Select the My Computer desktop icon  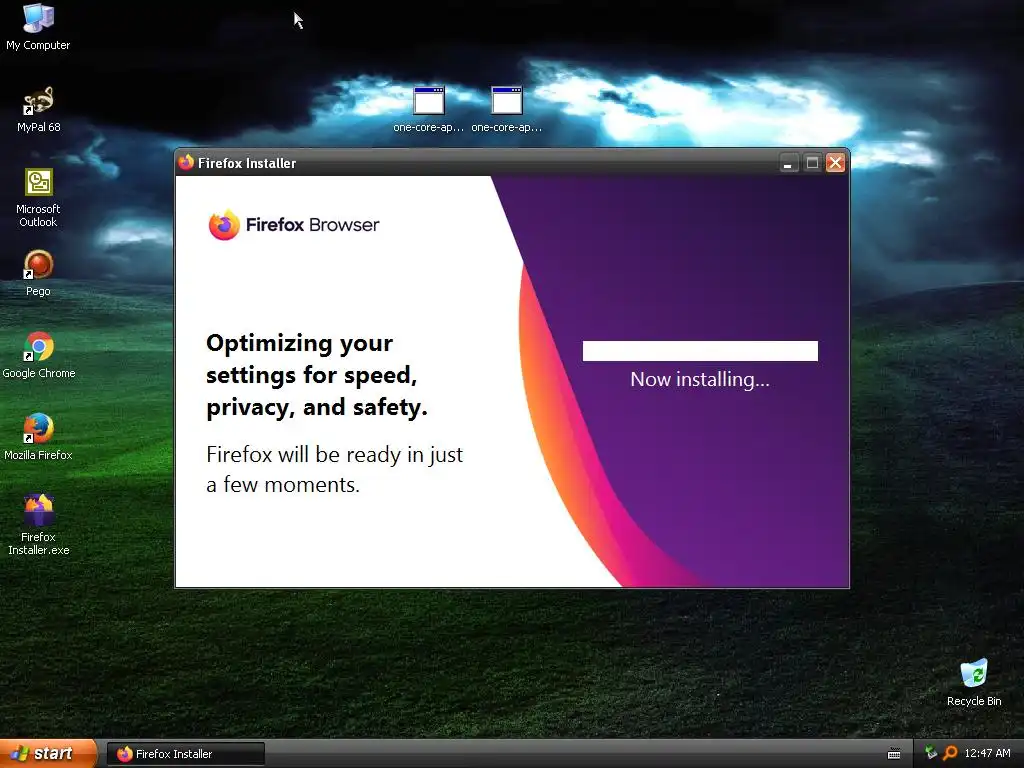click(x=38, y=27)
